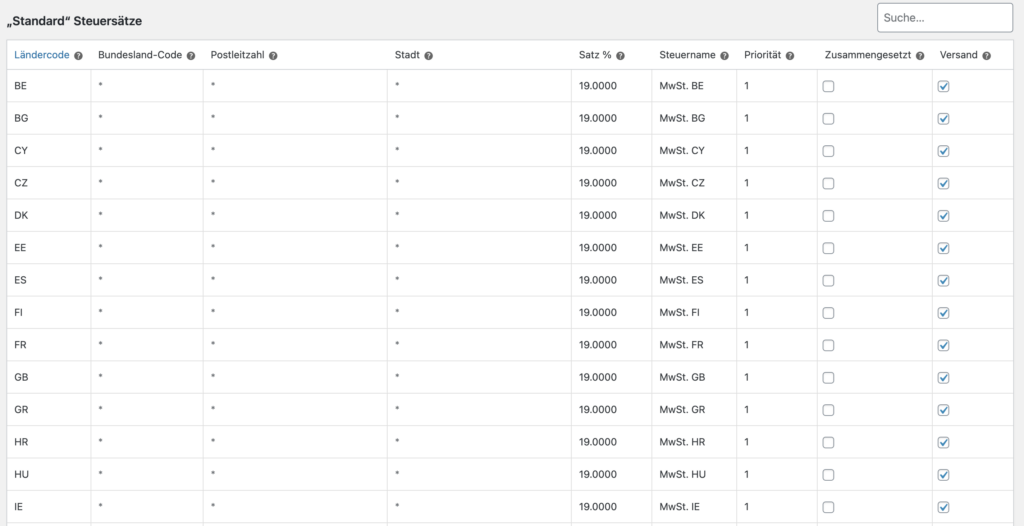Screen dimensions: 1024x526
Task: Edit country code cell GB
Action: pyautogui.click(x=49, y=377)
